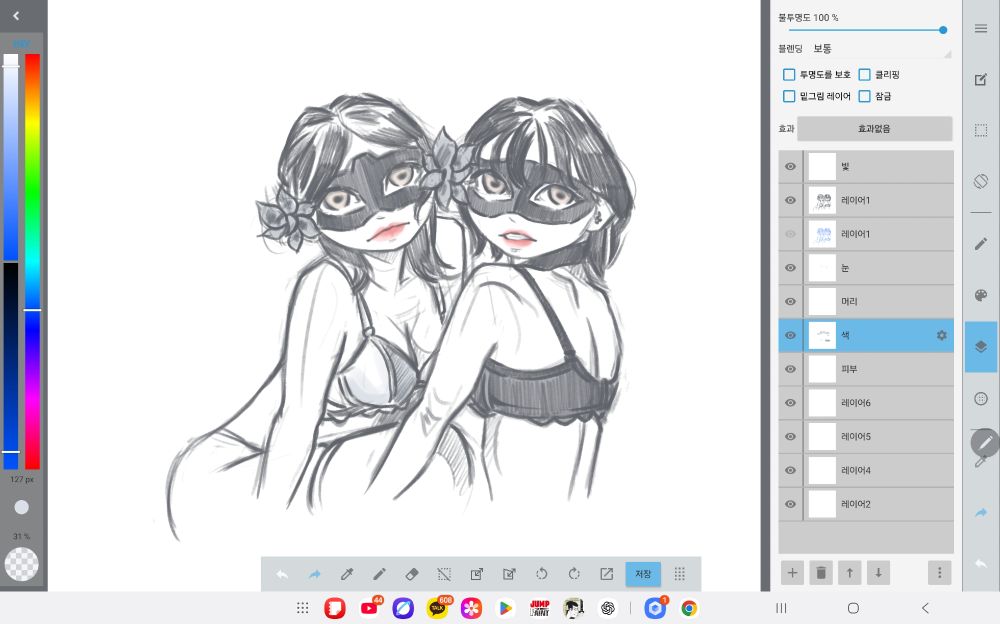Viewport: 1000px width, 624px height.
Task: Open YouTube from the taskbar
Action: tap(369, 609)
